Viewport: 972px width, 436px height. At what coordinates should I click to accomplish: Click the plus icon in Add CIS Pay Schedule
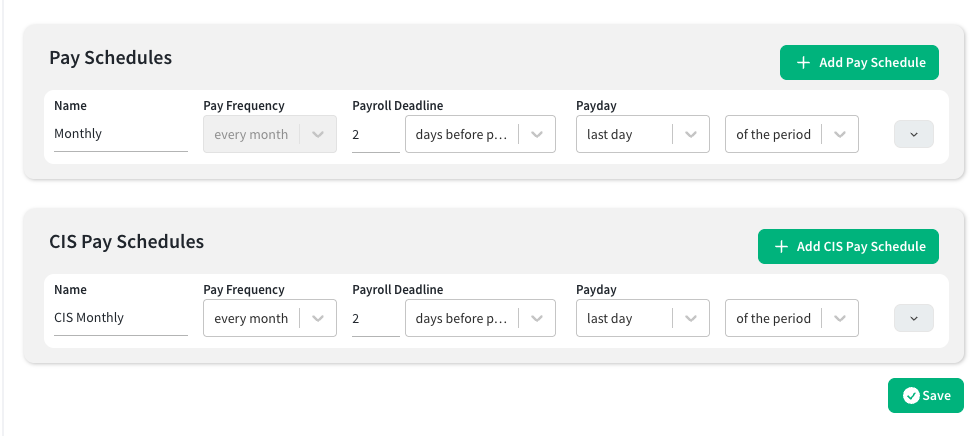(x=781, y=247)
